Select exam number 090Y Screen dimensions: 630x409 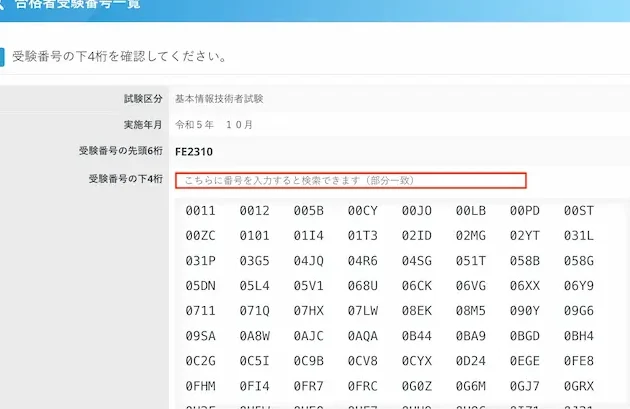(x=525, y=311)
